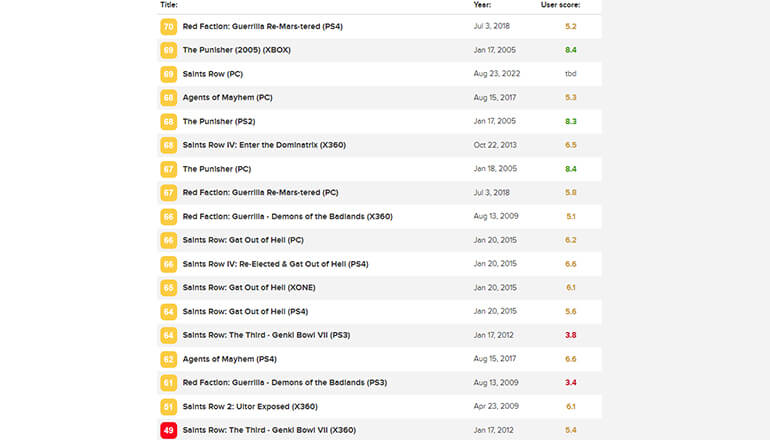Image resolution: width=770 pixels, height=440 pixels.
Task: Select user score 6.2 for Gat Out of Hell (PC)
Action: click(x=571, y=240)
